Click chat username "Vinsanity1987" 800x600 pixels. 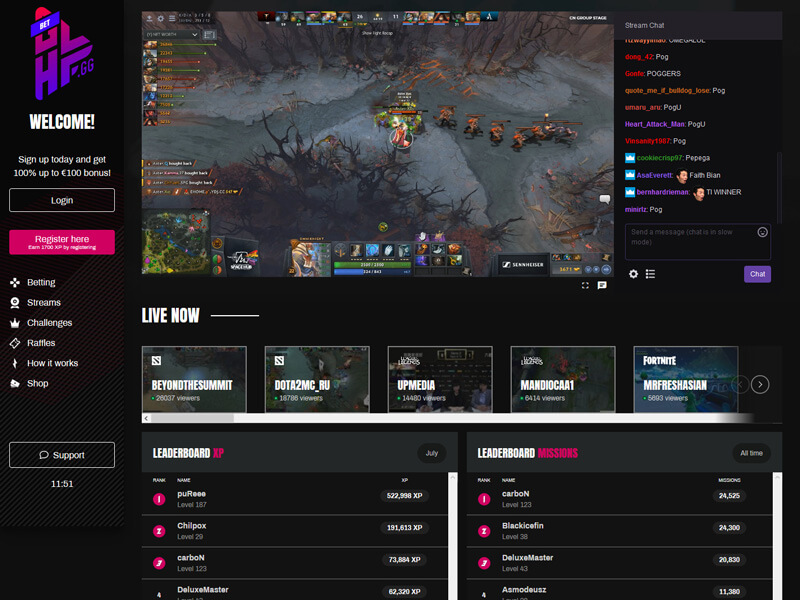648,141
